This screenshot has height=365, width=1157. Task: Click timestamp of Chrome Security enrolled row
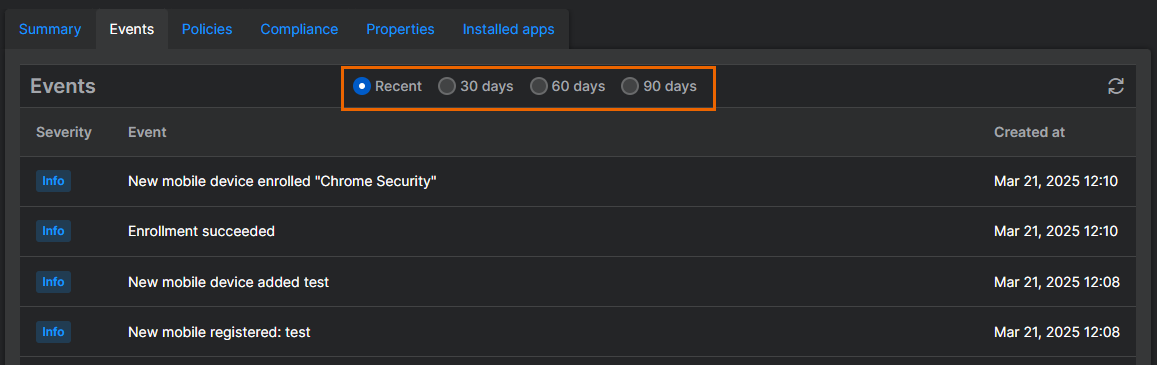pyautogui.click(x=1056, y=181)
